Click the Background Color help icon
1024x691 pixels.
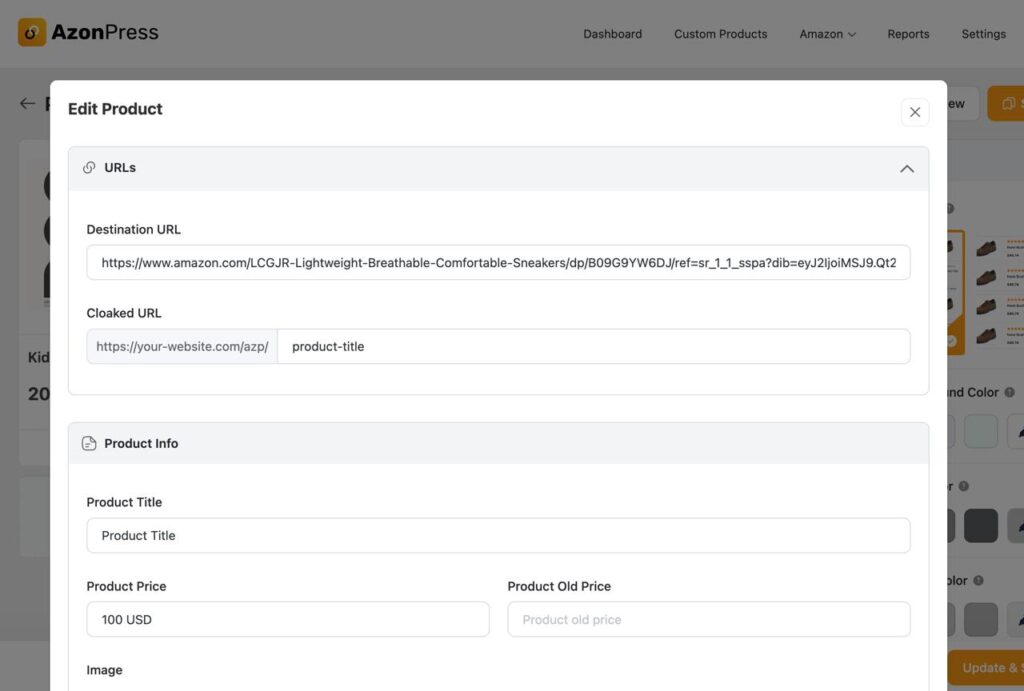1009,392
